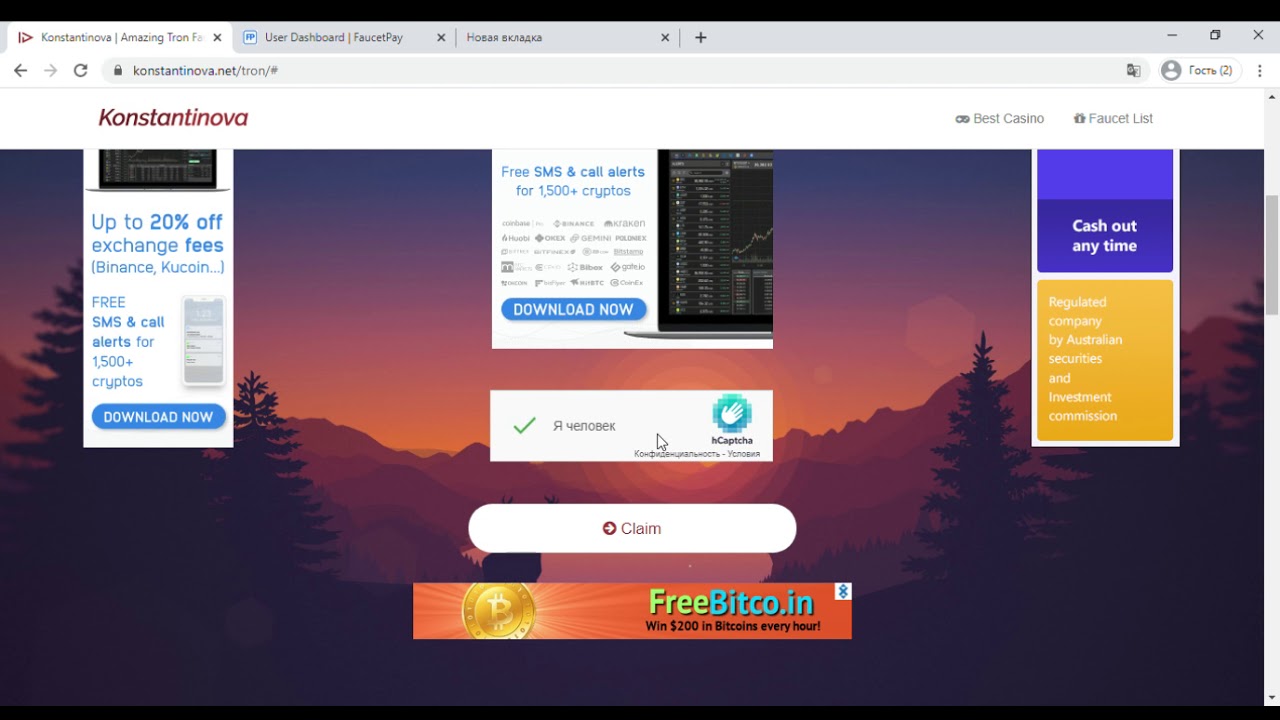This screenshot has width=1280, height=720.
Task: Open a new browser tab with plus
Action: 701,37
